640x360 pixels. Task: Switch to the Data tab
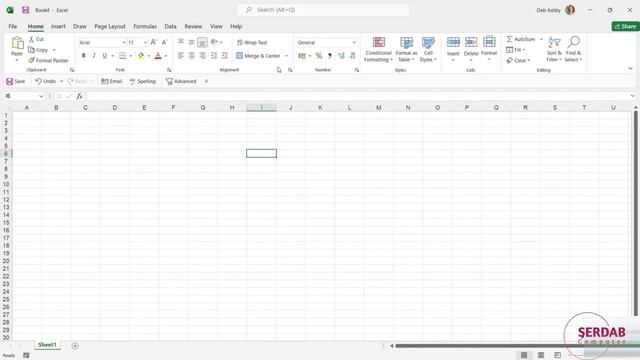click(171, 26)
